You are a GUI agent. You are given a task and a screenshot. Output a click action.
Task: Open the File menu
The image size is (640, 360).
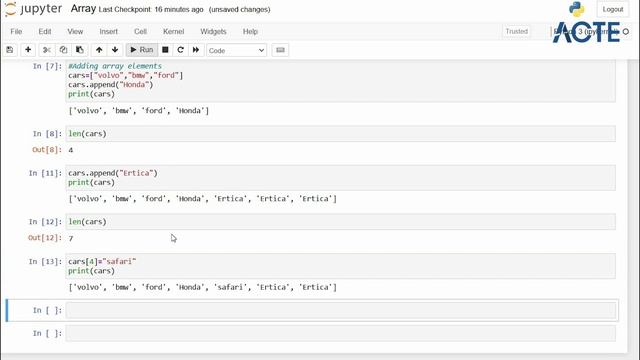pyautogui.click(x=16, y=31)
